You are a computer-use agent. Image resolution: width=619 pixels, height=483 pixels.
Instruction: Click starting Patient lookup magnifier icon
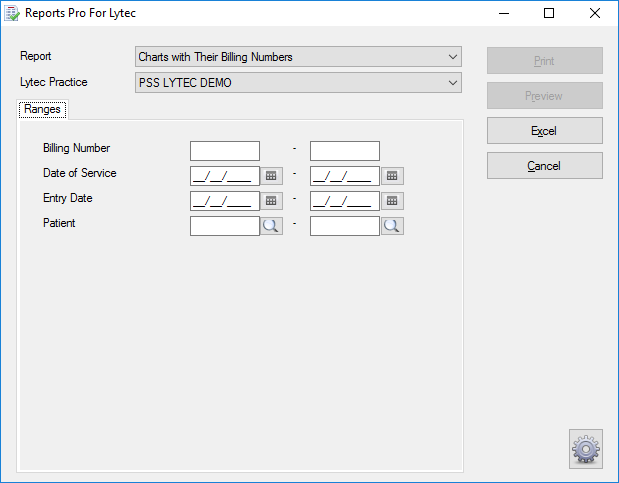click(271, 226)
